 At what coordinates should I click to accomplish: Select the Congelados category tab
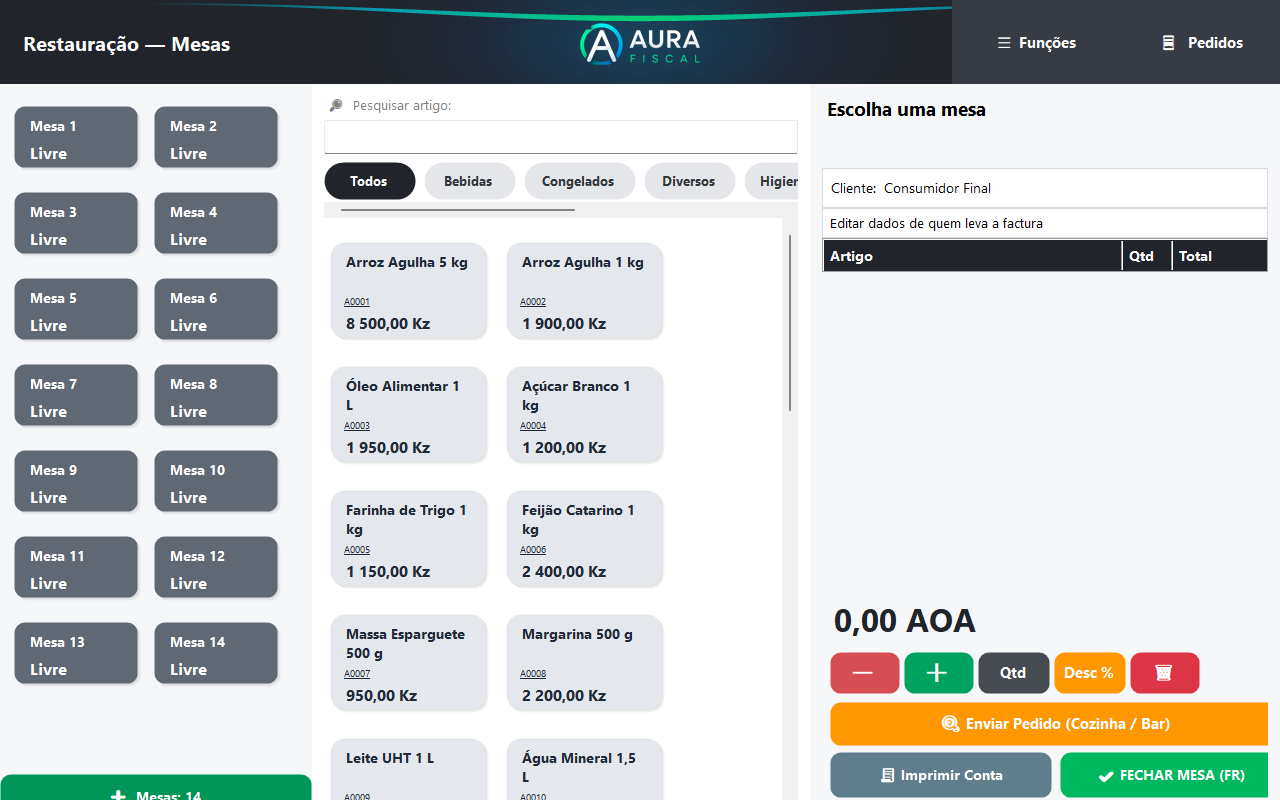coord(578,181)
